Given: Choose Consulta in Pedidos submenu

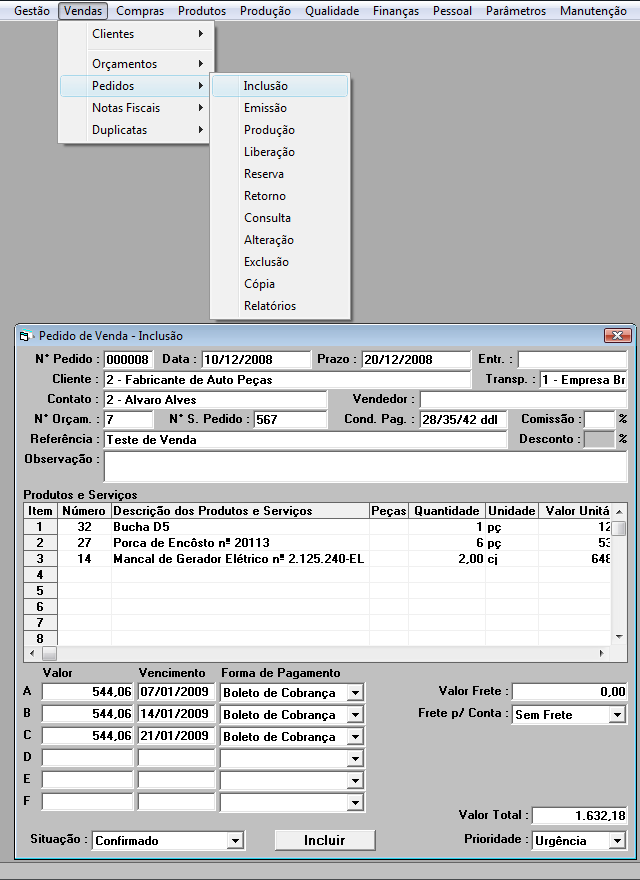Looking at the screenshot, I should 280,218.
